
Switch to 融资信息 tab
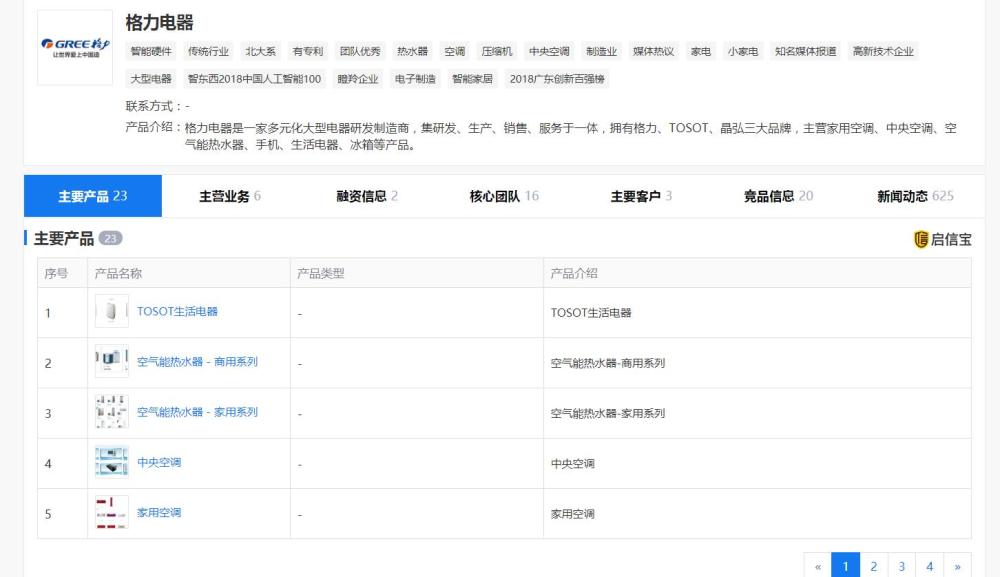click(367, 196)
